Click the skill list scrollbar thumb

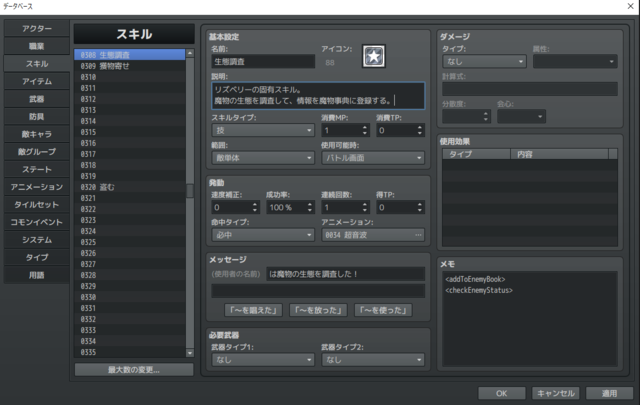(x=190, y=191)
